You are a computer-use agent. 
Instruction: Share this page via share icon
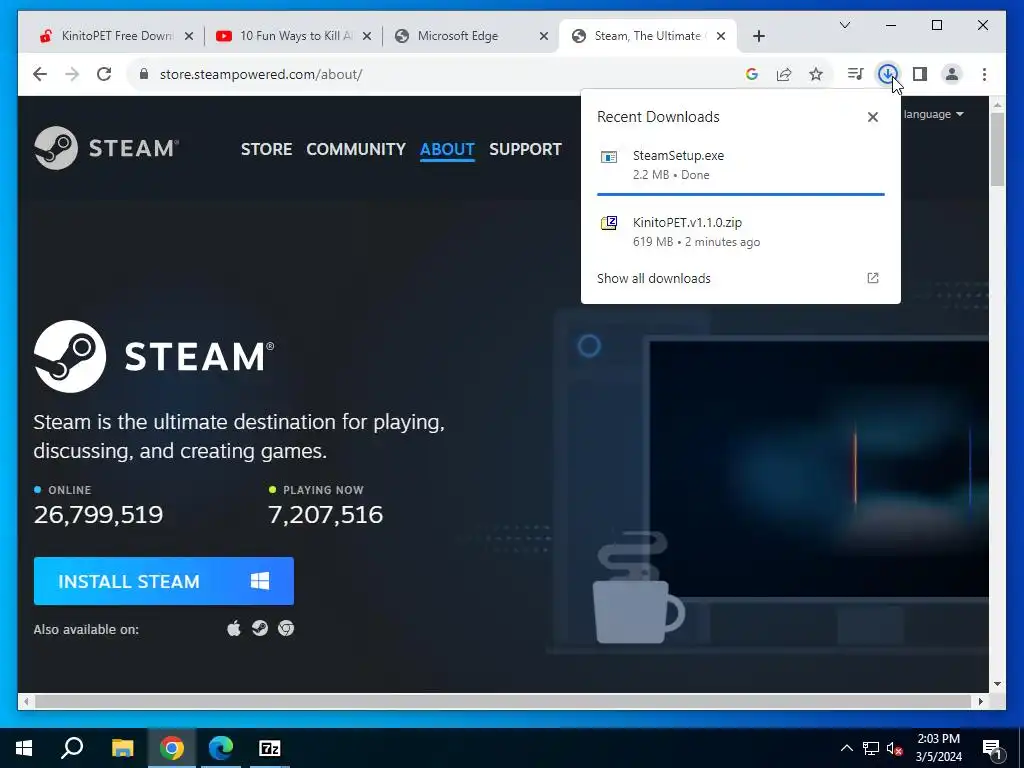(x=784, y=74)
